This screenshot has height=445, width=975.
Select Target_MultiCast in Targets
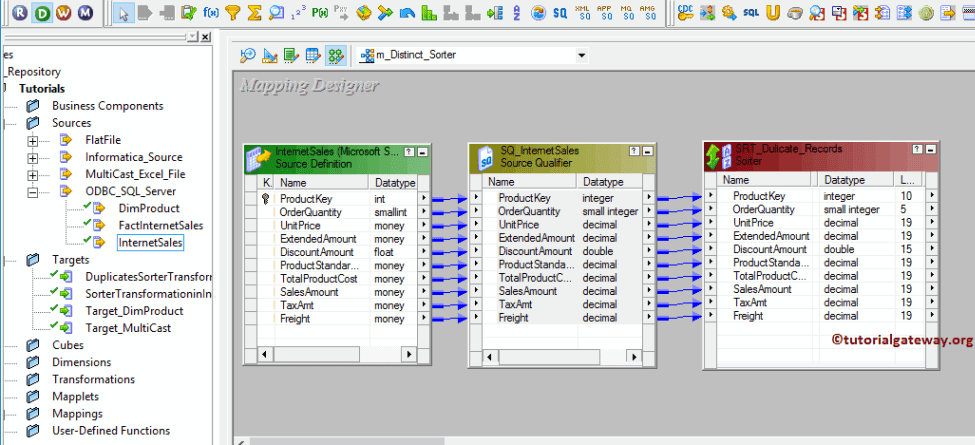pyautogui.click(x=128, y=328)
